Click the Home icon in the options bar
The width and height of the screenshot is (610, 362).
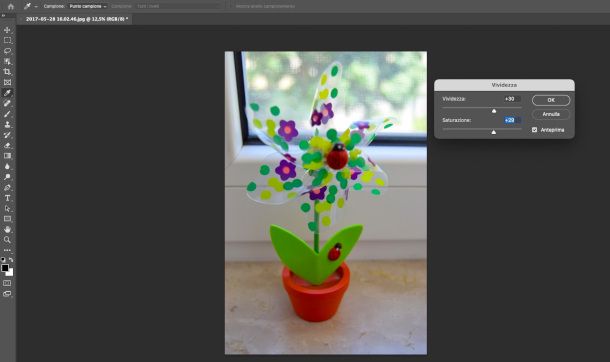coord(11,6)
